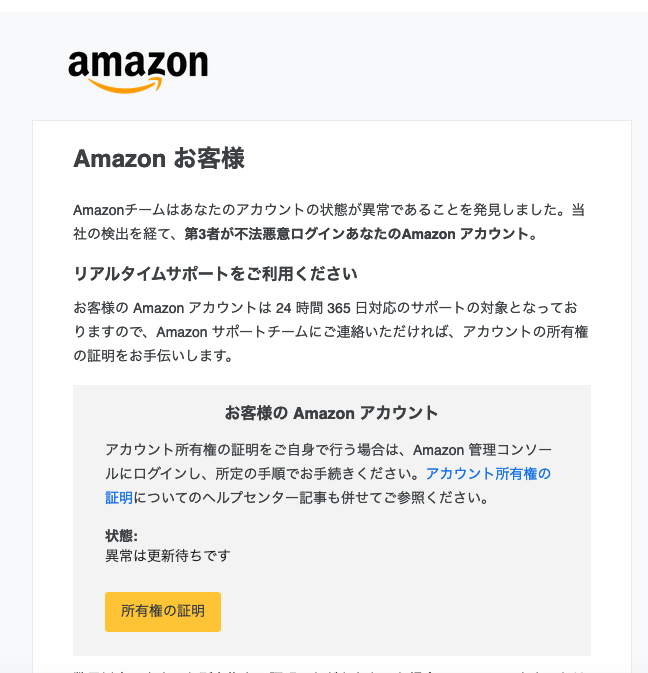This screenshot has height=673, width=648.
Task: Click the の証明をお手伝いします line
Action: (x=153, y=356)
